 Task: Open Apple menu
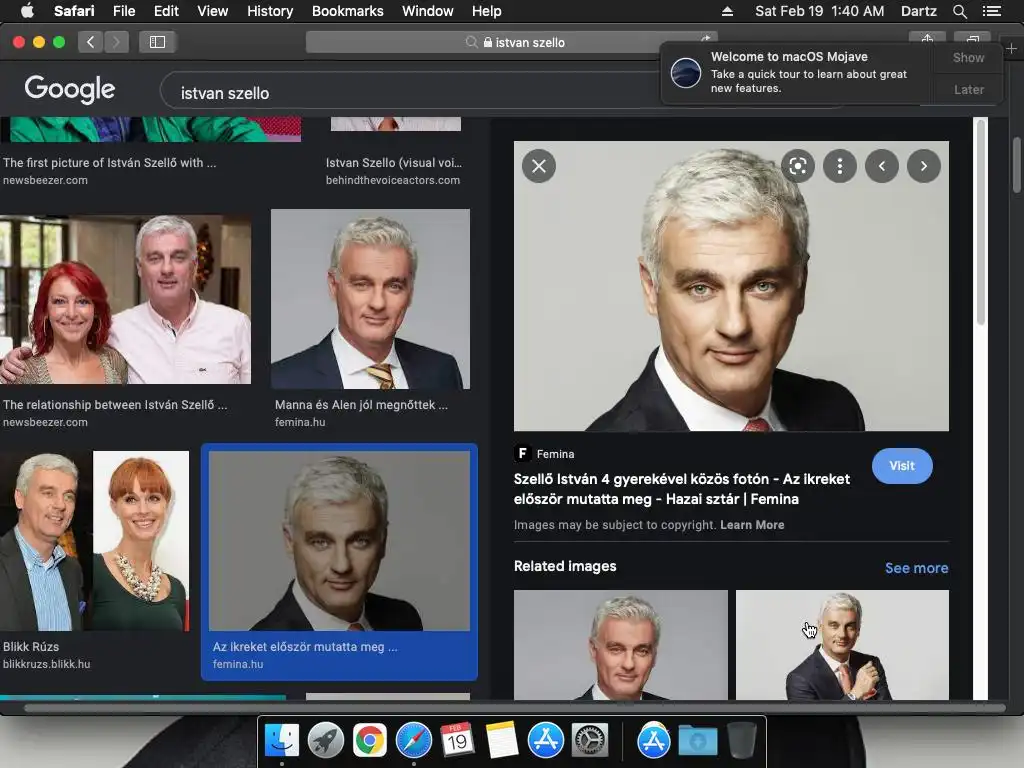coord(27,10)
